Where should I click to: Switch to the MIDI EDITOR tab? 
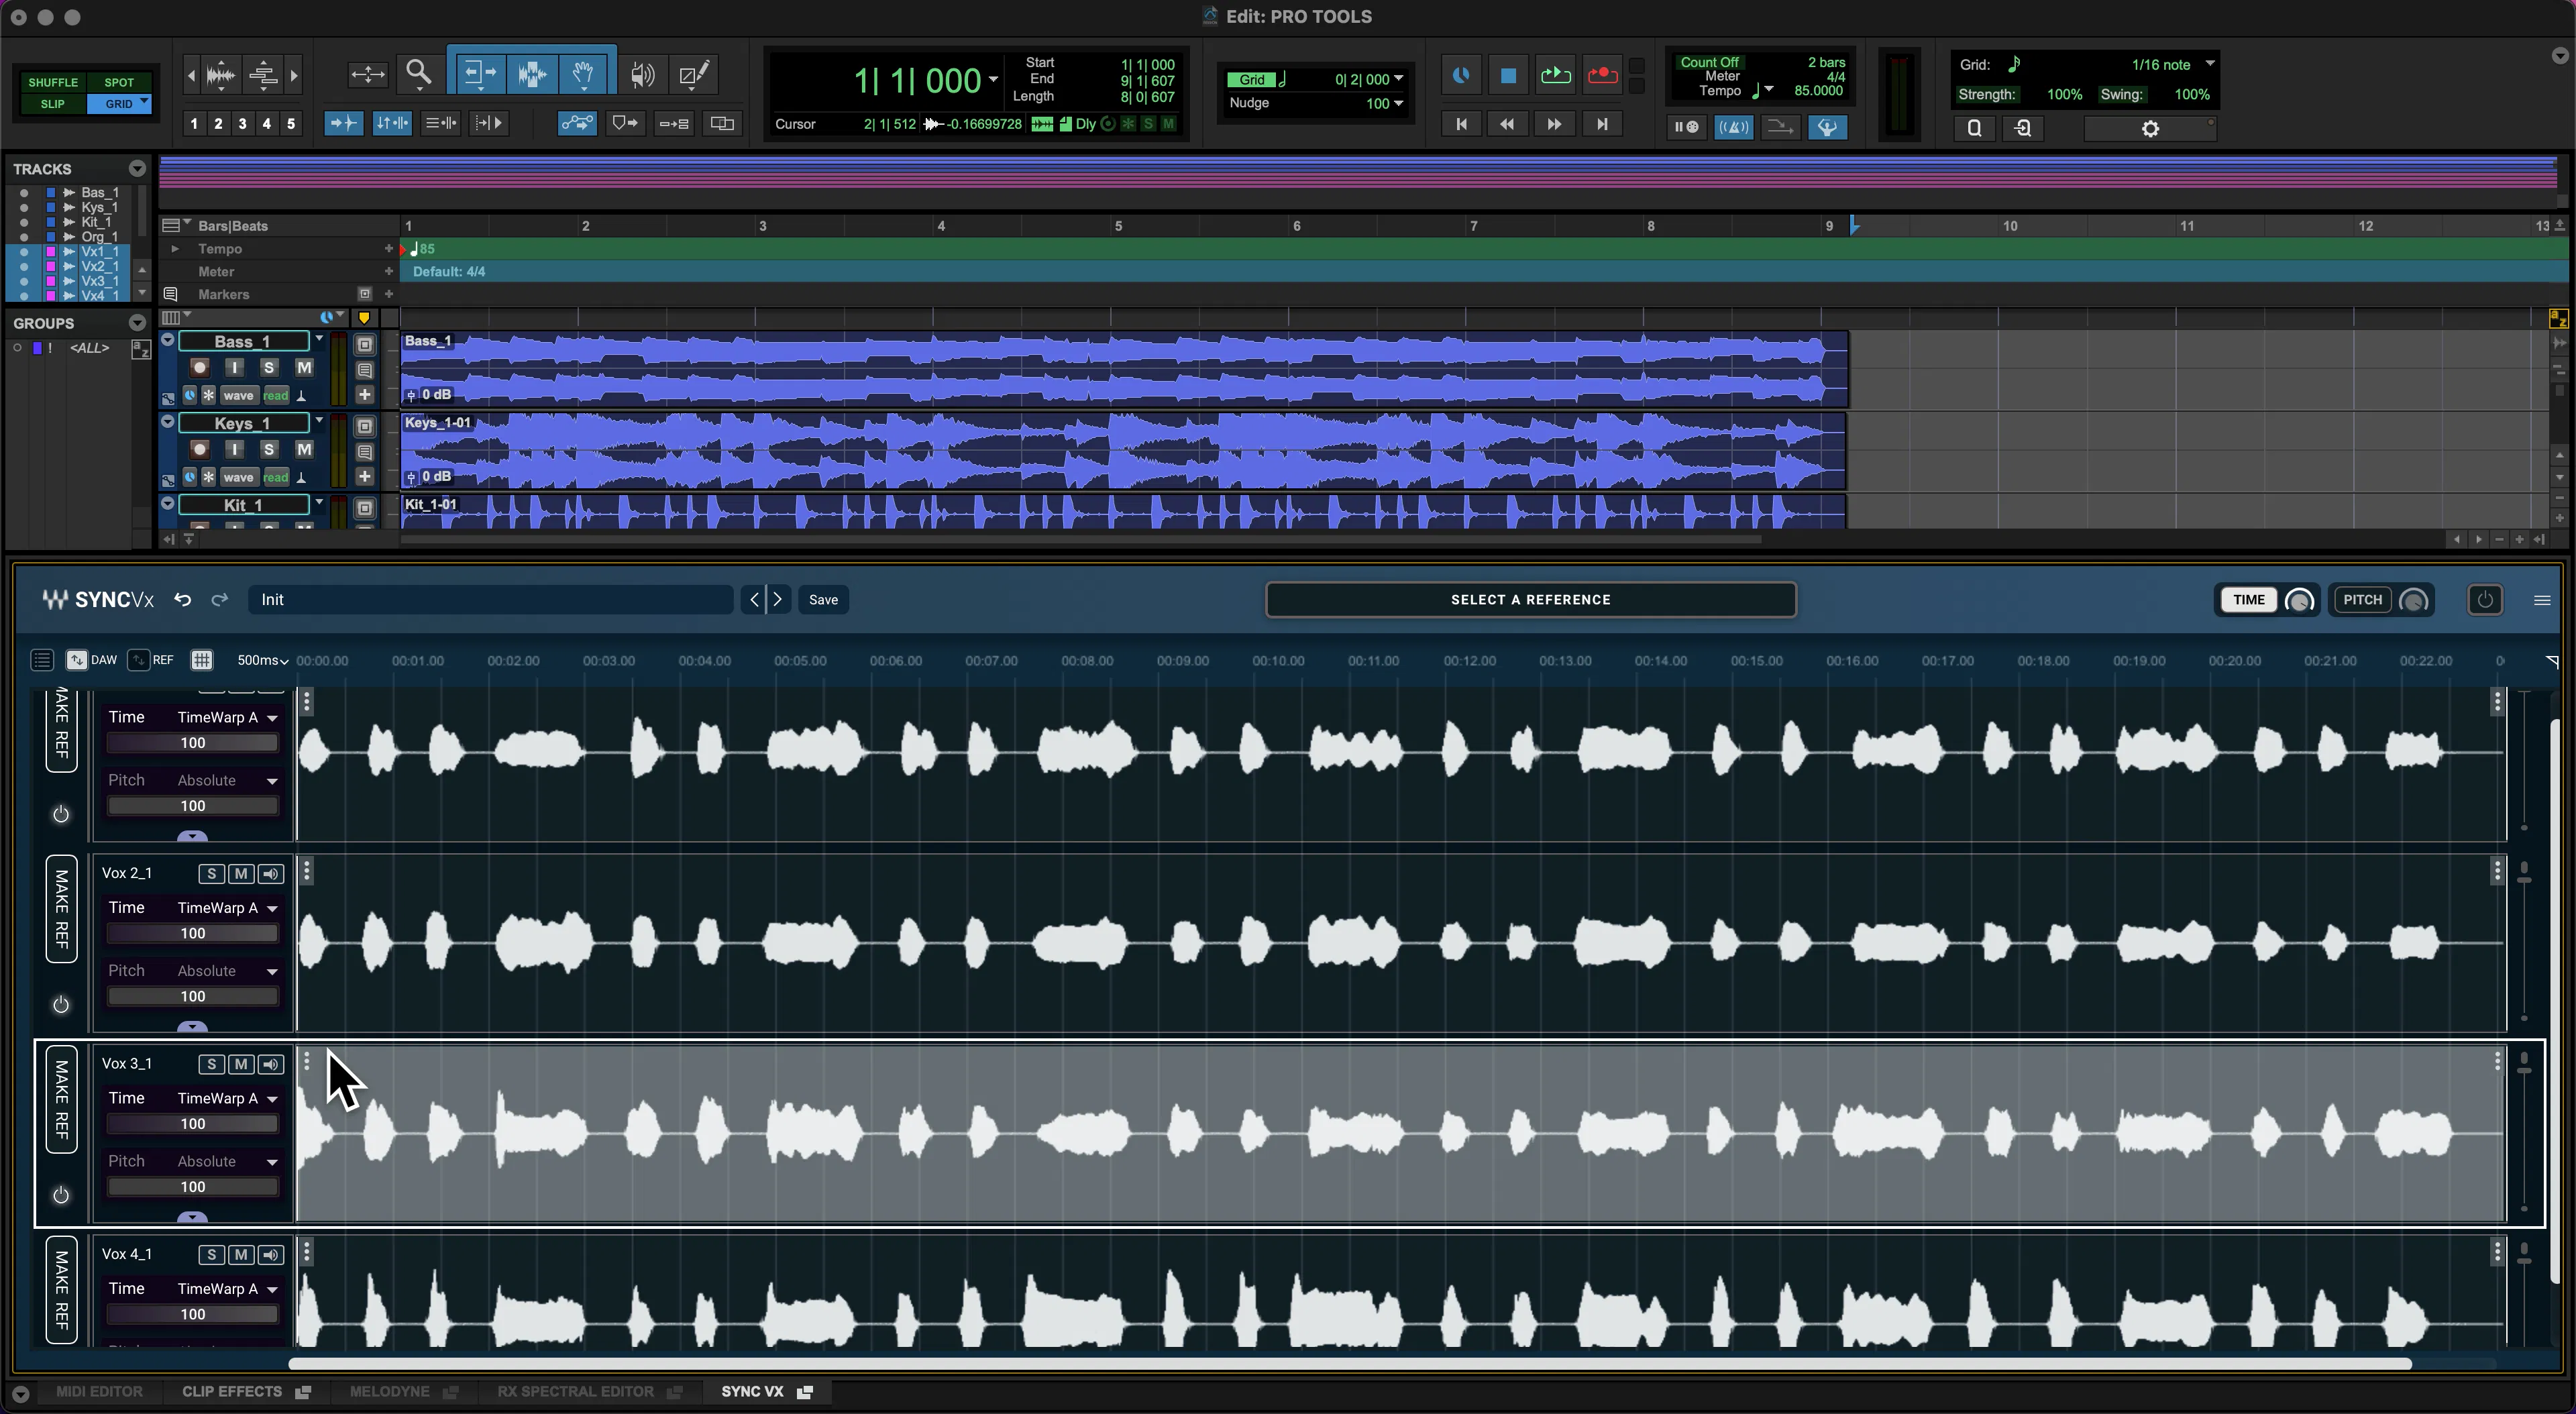tap(99, 1392)
